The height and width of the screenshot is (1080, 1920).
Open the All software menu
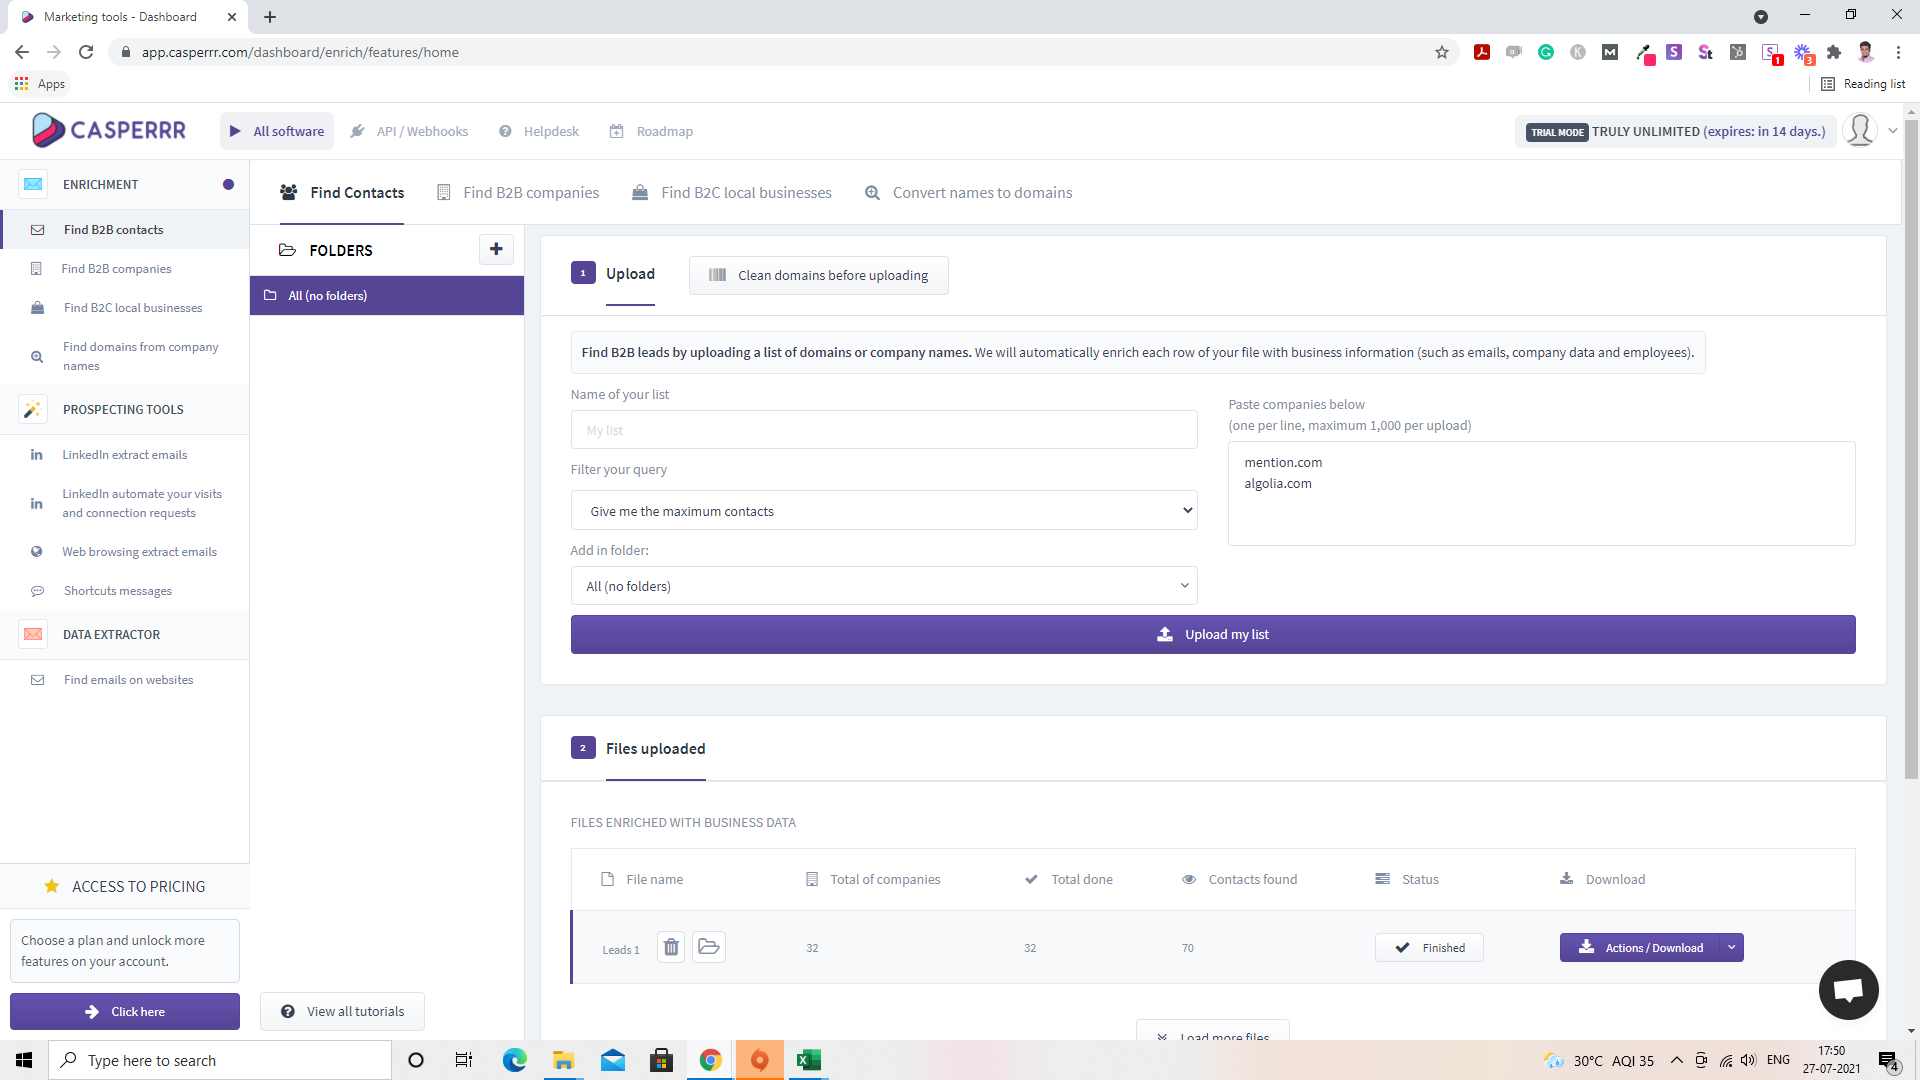pos(277,131)
